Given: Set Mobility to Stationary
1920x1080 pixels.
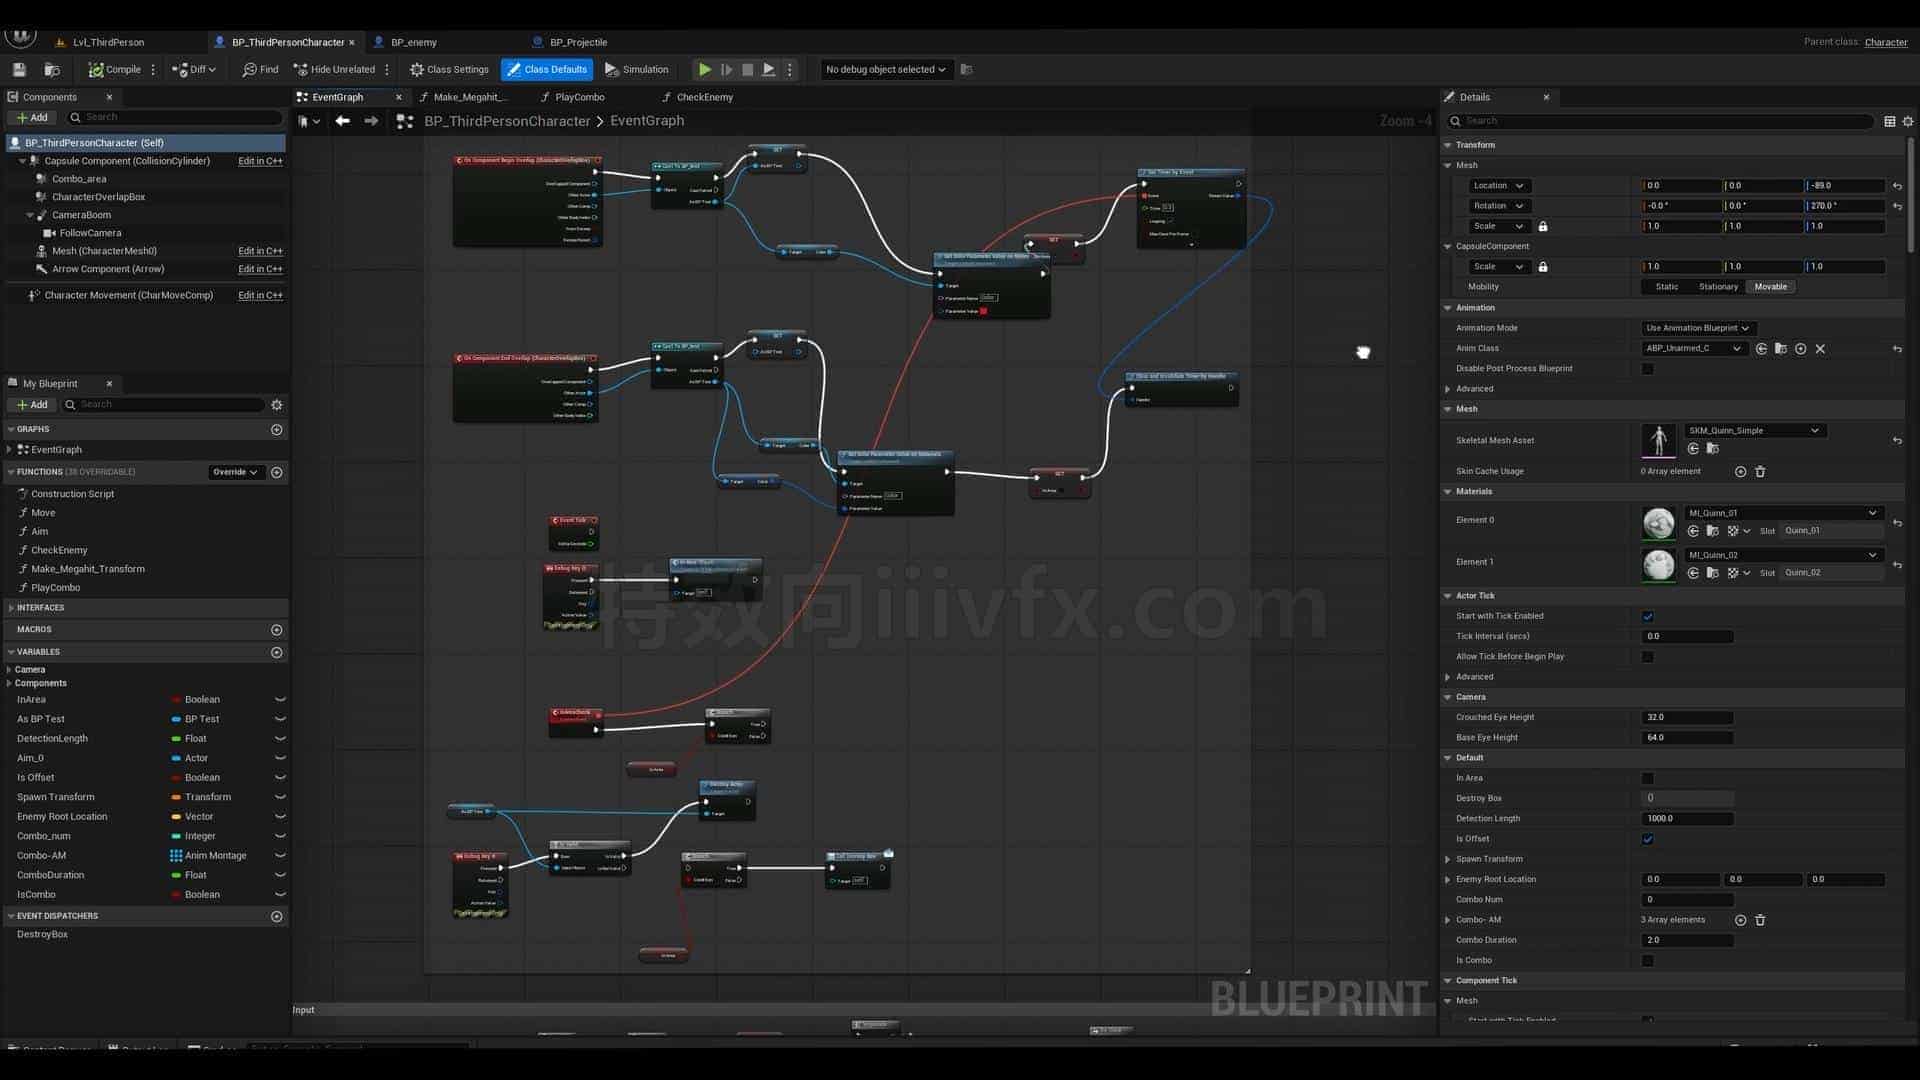Looking at the screenshot, I should [x=1718, y=287].
